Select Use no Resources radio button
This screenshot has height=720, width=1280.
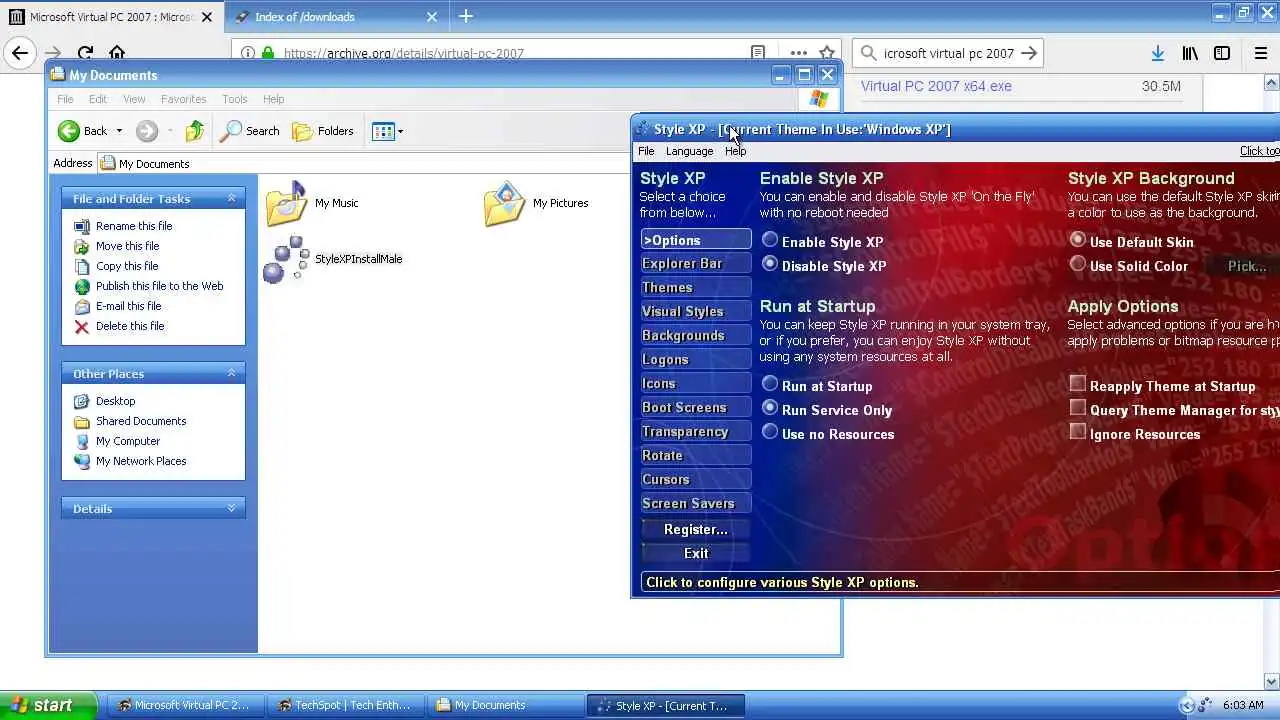coord(770,432)
